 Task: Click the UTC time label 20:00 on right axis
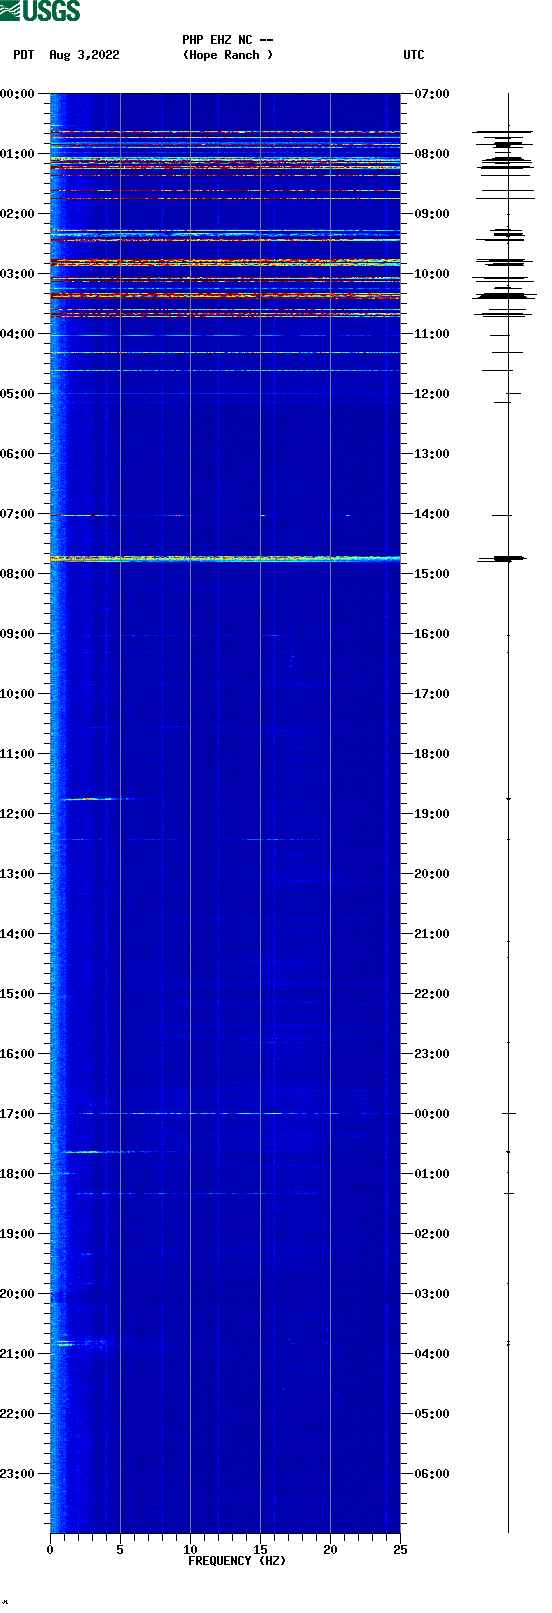tap(432, 874)
